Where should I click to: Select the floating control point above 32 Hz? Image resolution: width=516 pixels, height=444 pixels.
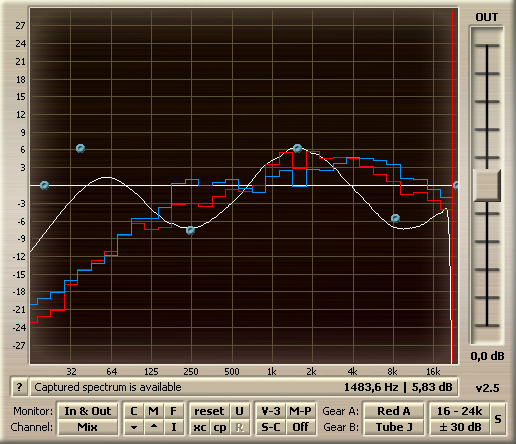(x=80, y=148)
